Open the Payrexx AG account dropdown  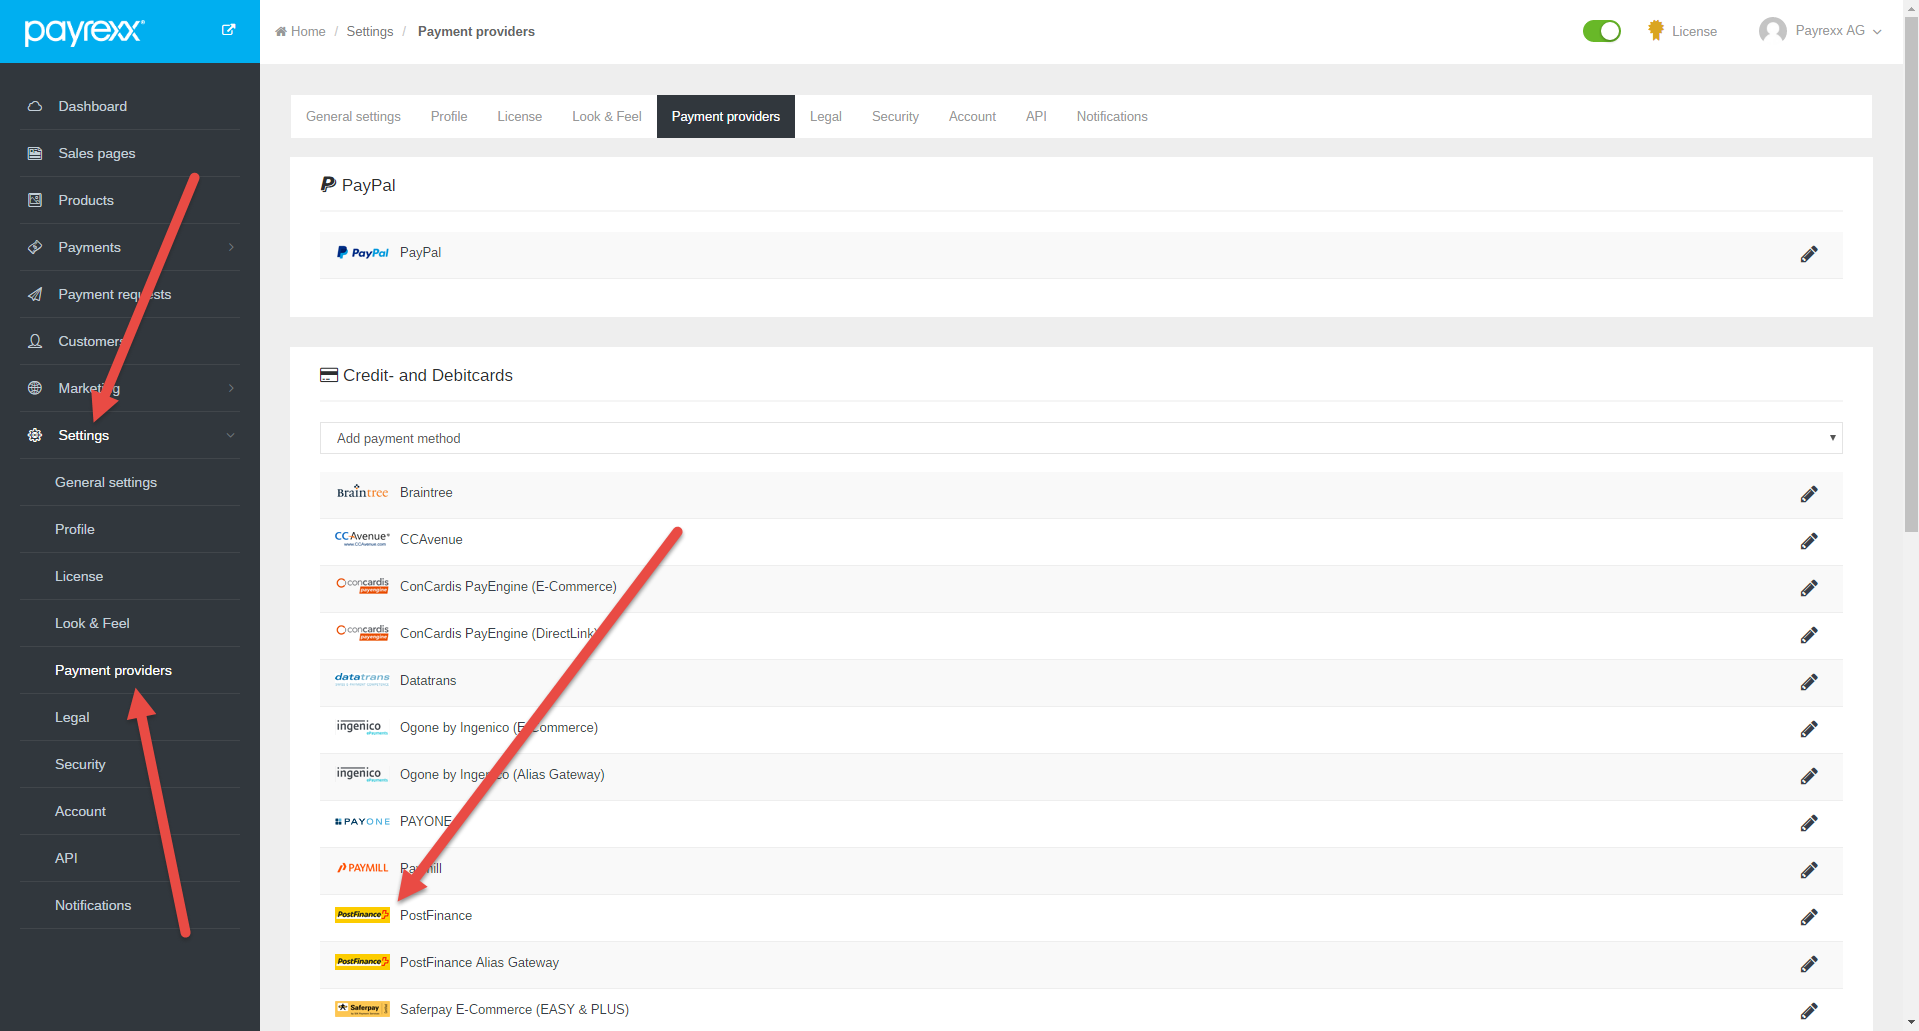tap(1837, 31)
